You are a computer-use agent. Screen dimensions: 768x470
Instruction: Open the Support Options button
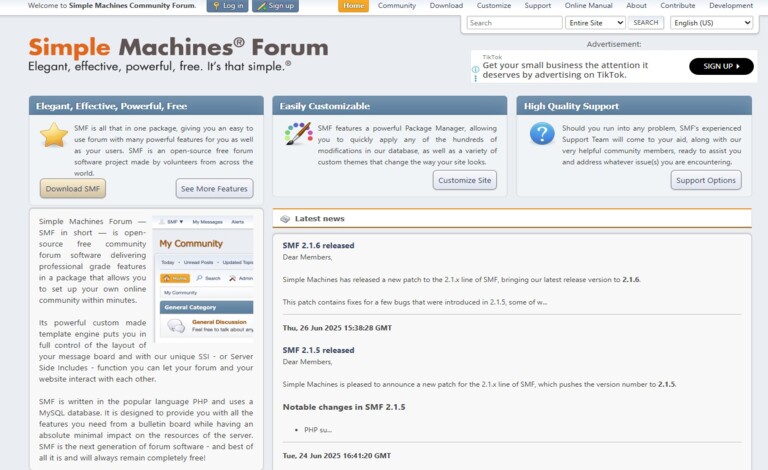[x=706, y=181]
